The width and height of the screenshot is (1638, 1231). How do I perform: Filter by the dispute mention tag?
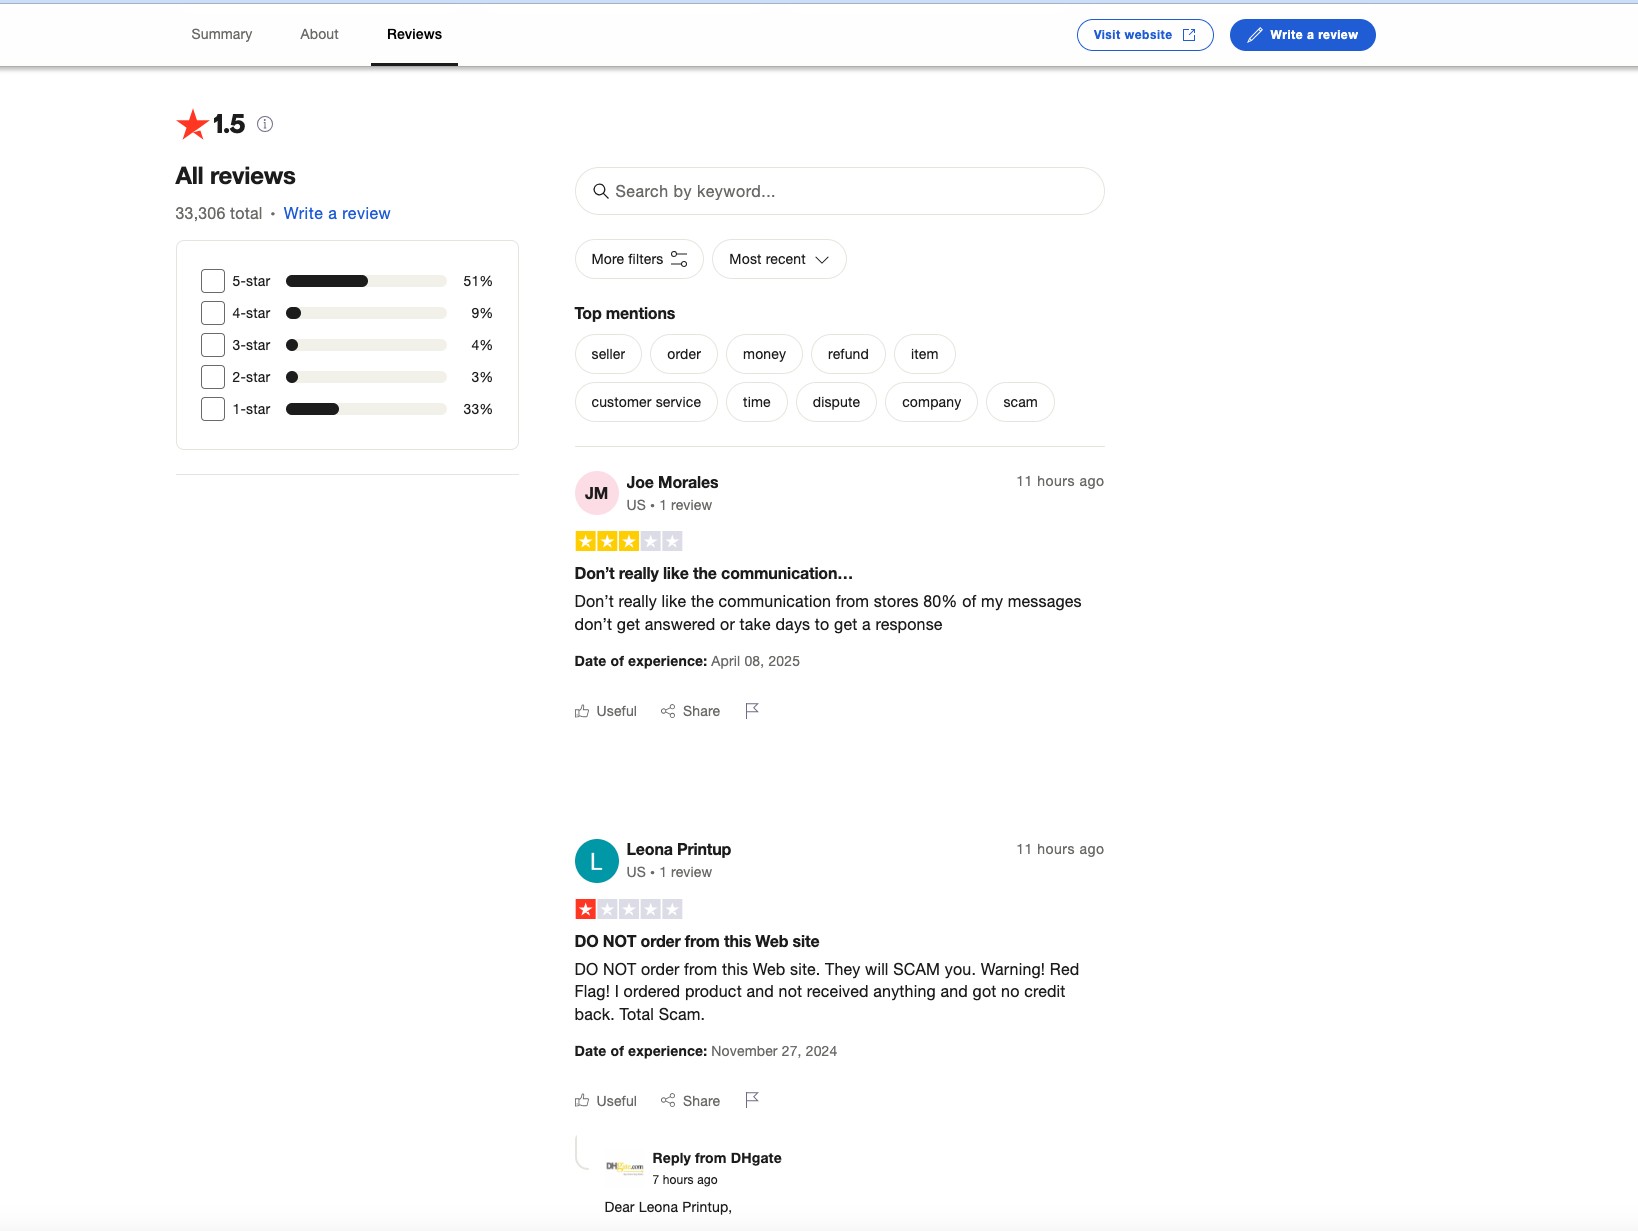click(836, 402)
